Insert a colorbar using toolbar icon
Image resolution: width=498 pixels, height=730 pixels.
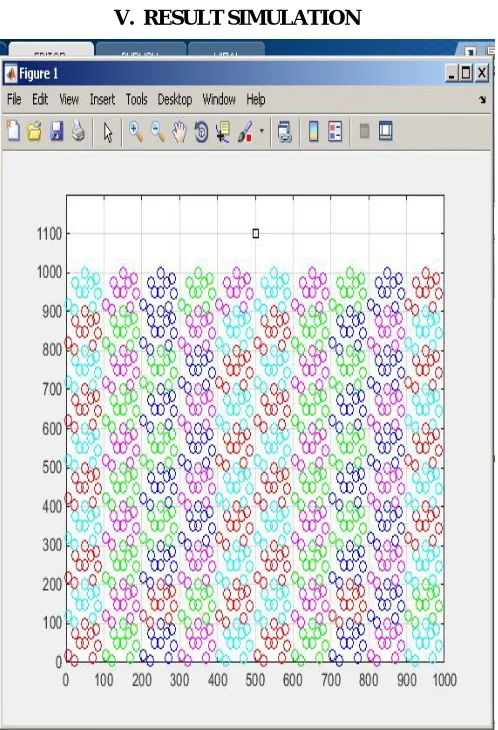pos(314,131)
